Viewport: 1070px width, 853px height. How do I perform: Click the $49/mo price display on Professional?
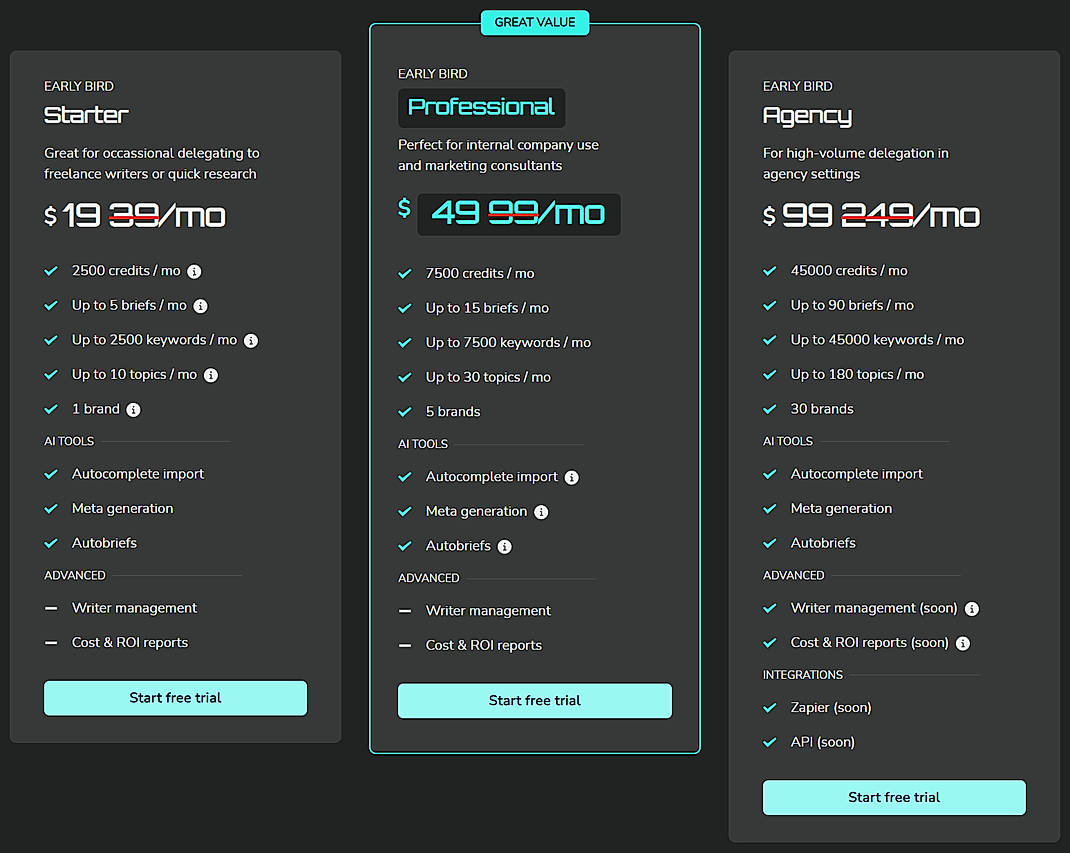(520, 214)
